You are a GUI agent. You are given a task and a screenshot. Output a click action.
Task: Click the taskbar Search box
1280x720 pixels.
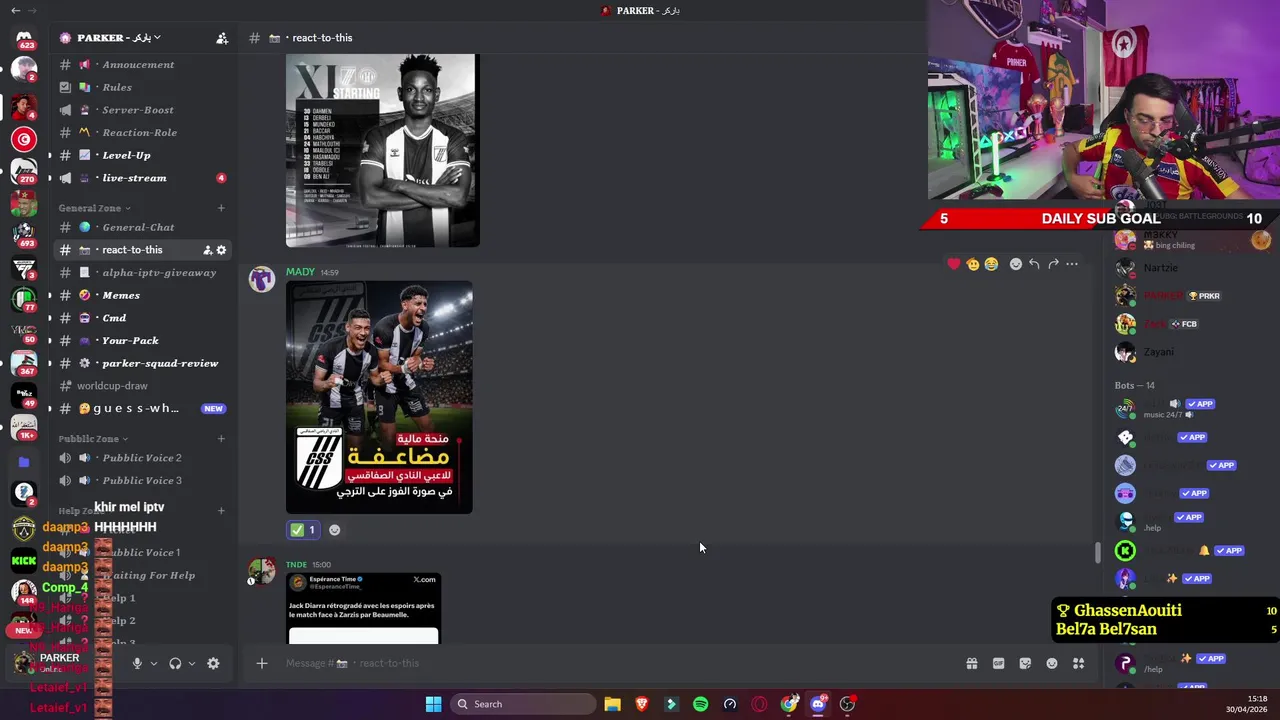[522, 704]
